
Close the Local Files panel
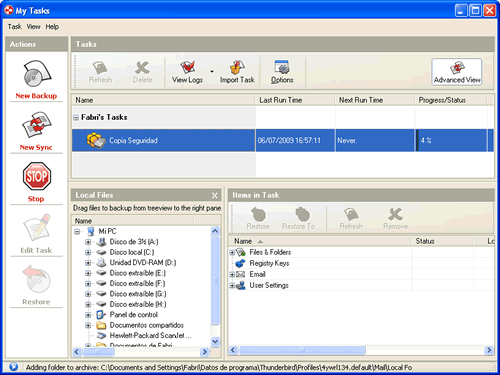(x=214, y=195)
